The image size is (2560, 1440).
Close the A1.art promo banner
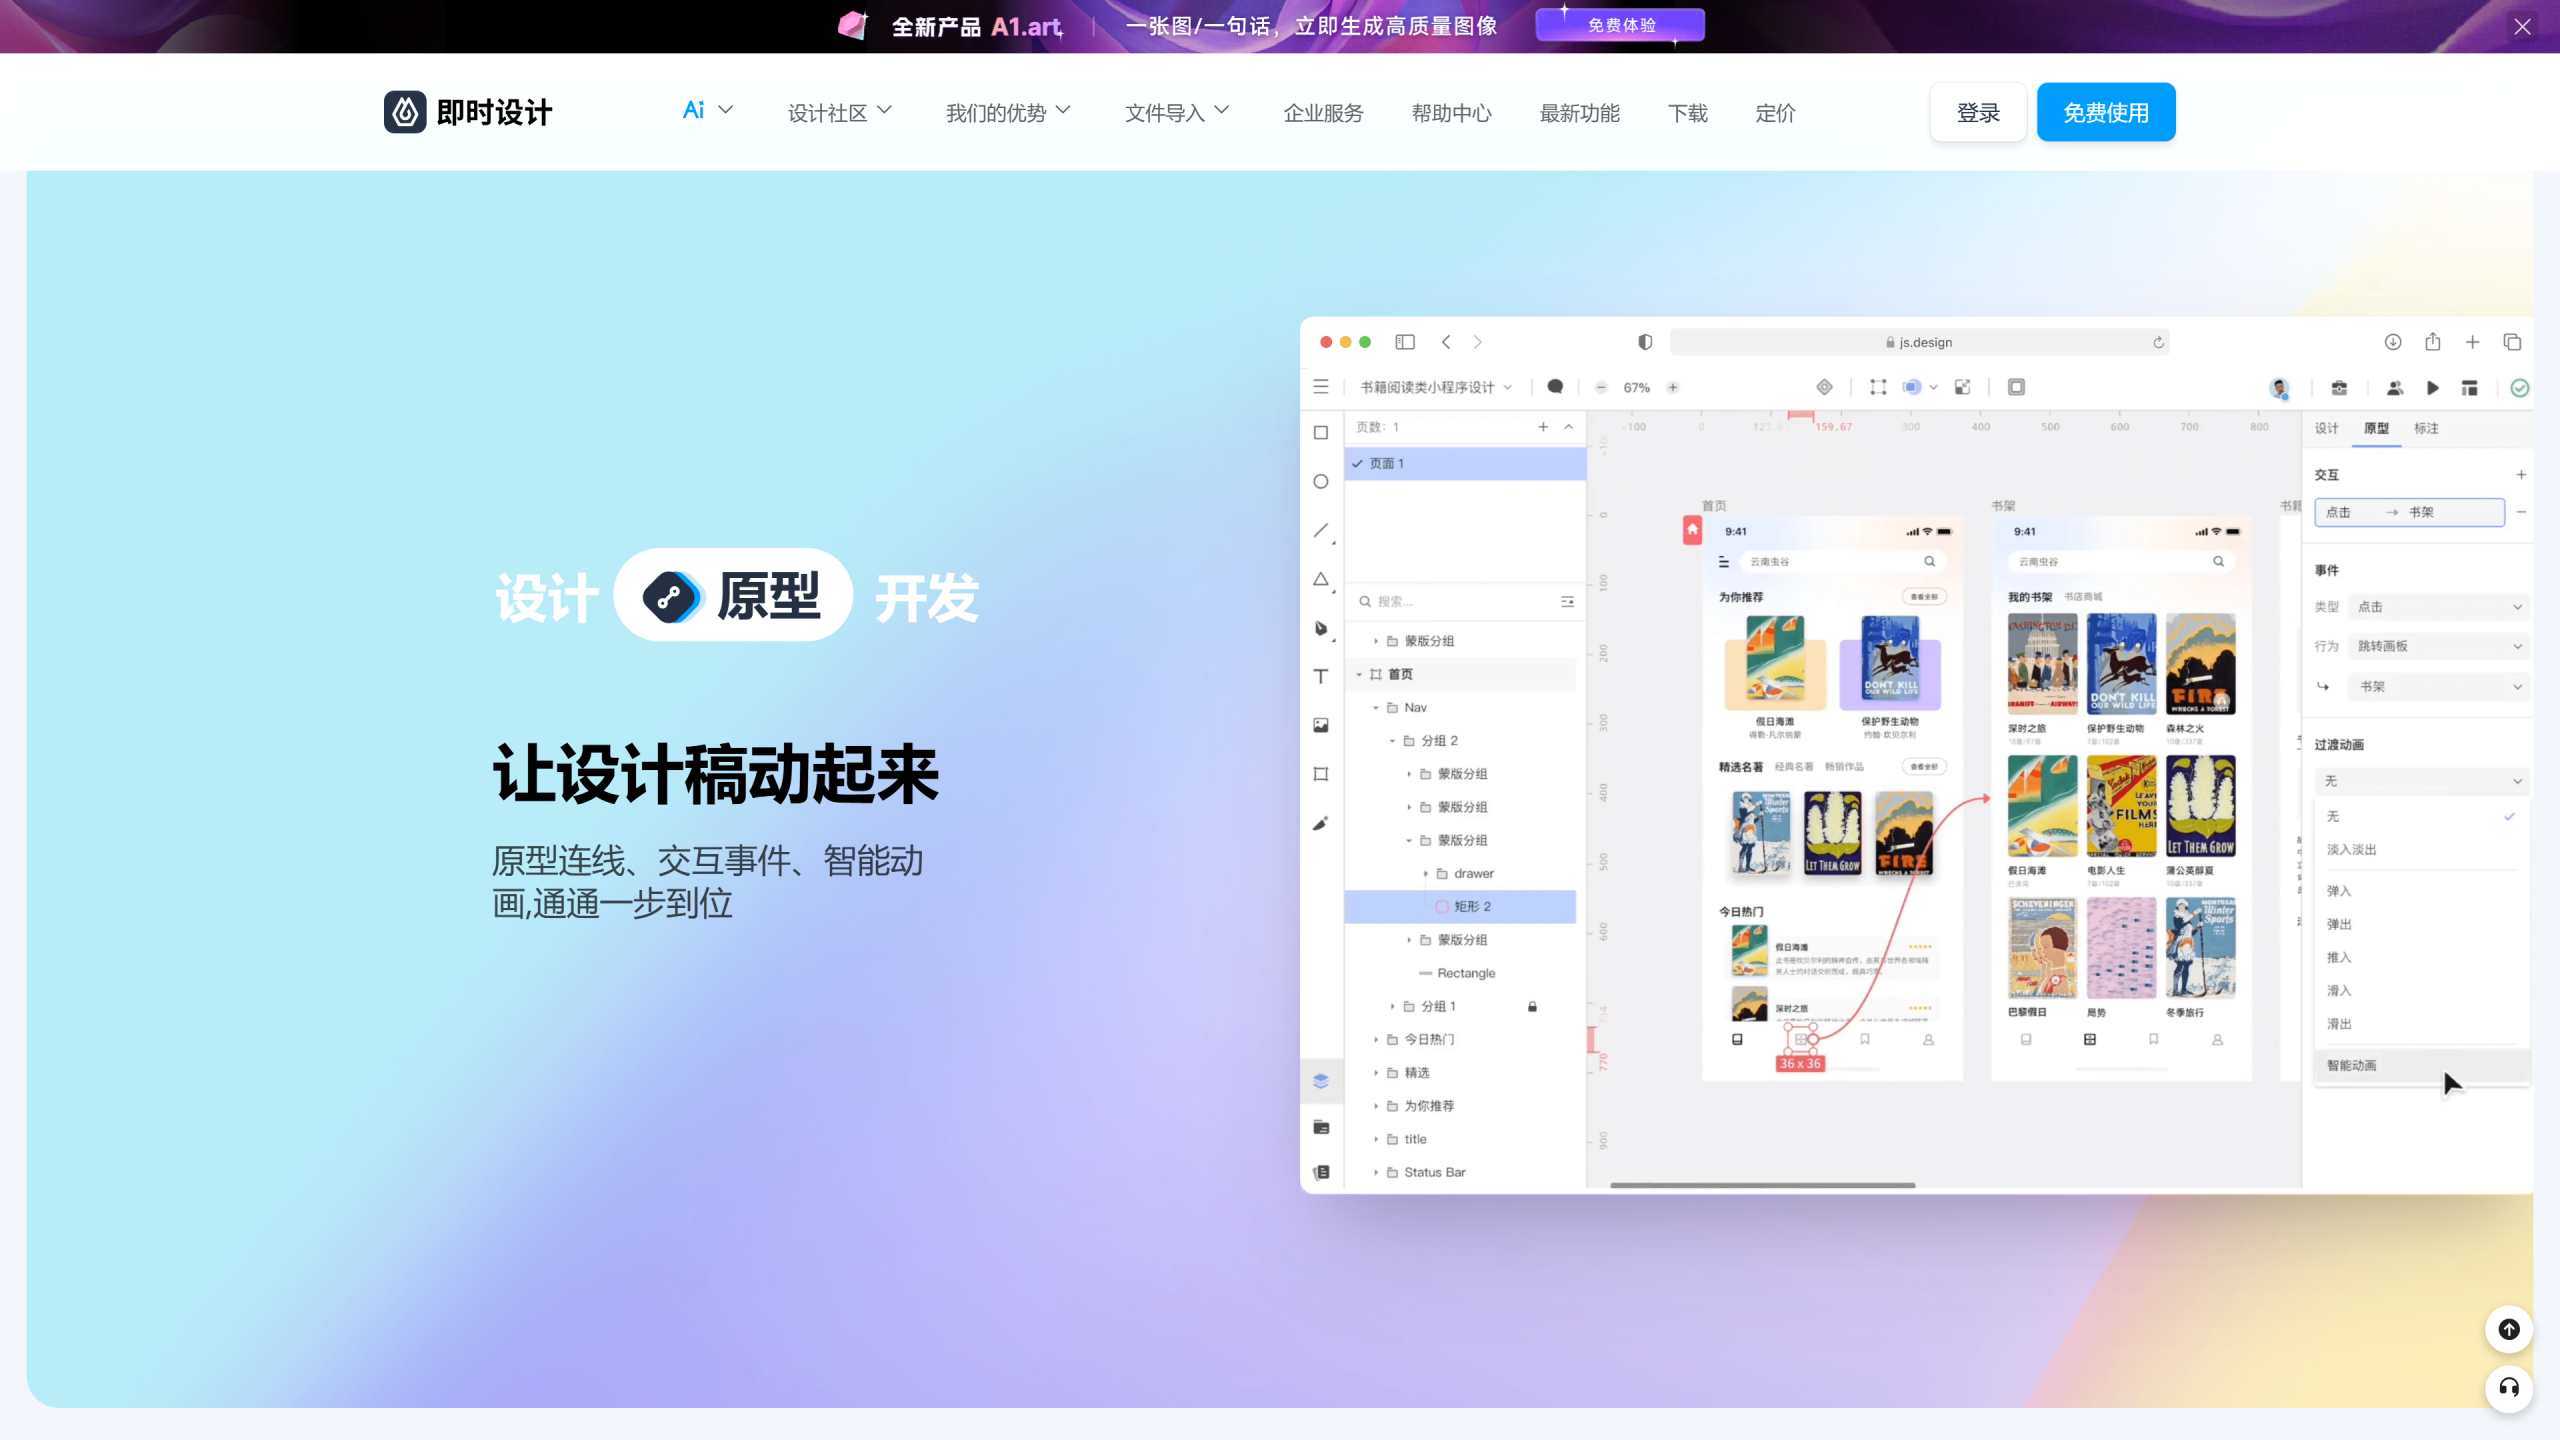point(2522,27)
